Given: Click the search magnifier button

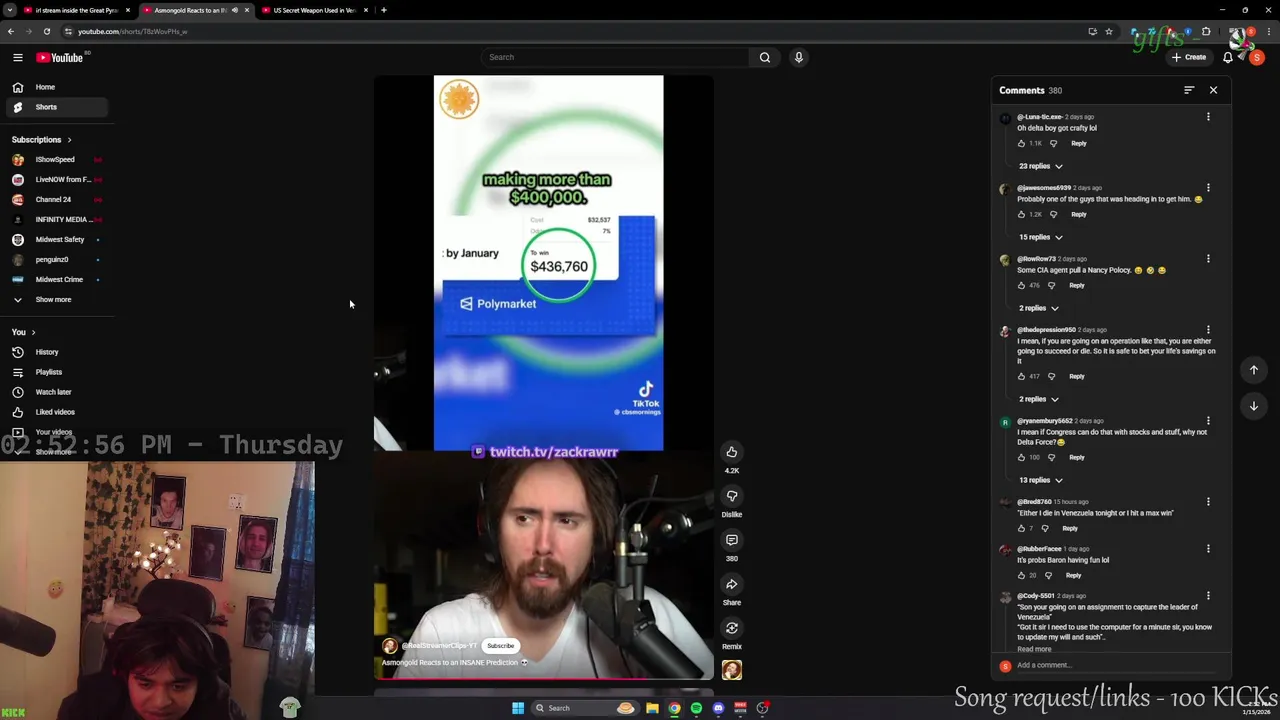Looking at the screenshot, I should (x=765, y=57).
